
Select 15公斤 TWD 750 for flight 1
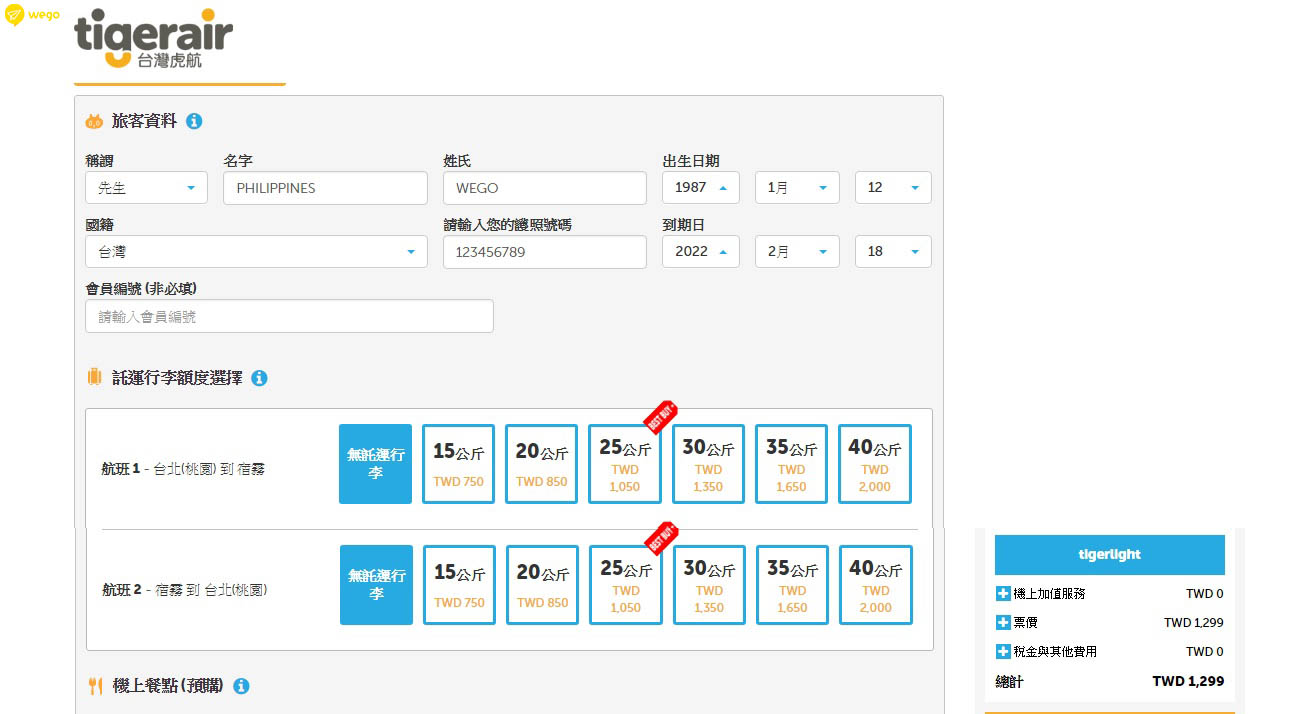[x=458, y=464]
